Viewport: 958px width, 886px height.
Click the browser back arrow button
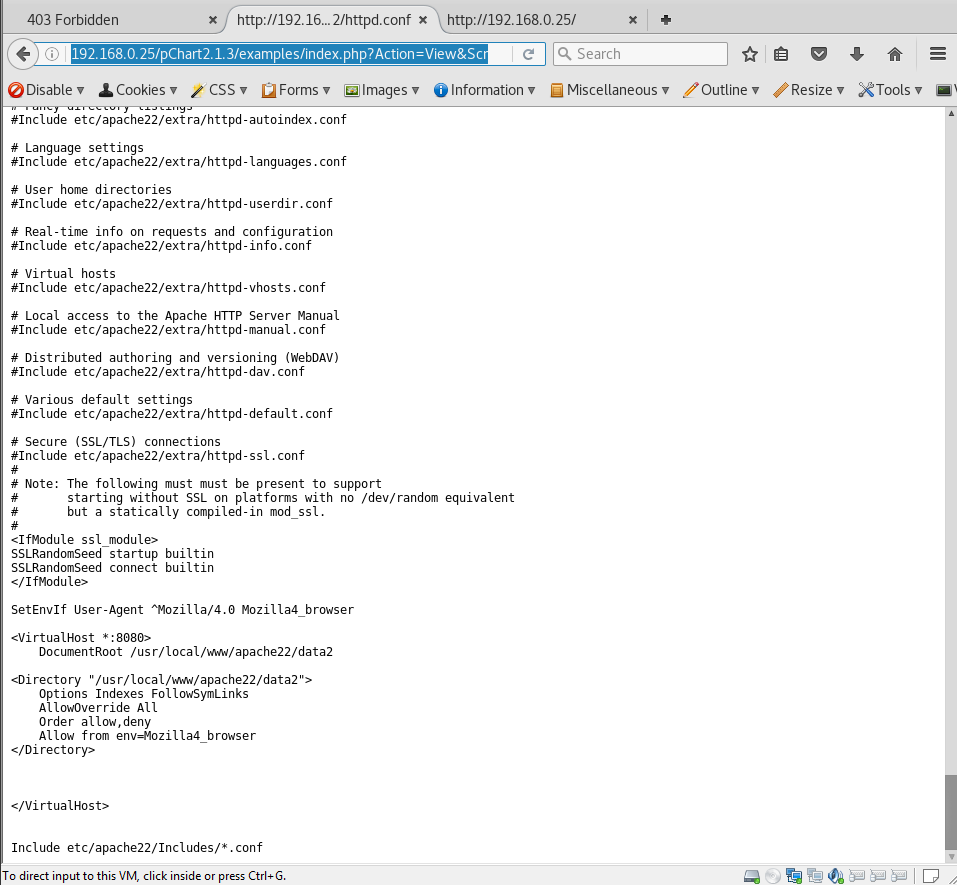pos(22,54)
